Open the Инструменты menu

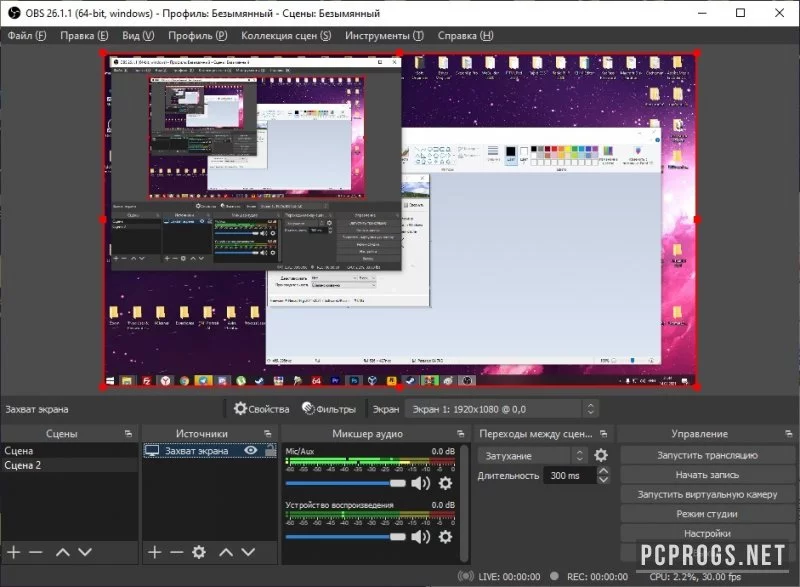click(384, 36)
